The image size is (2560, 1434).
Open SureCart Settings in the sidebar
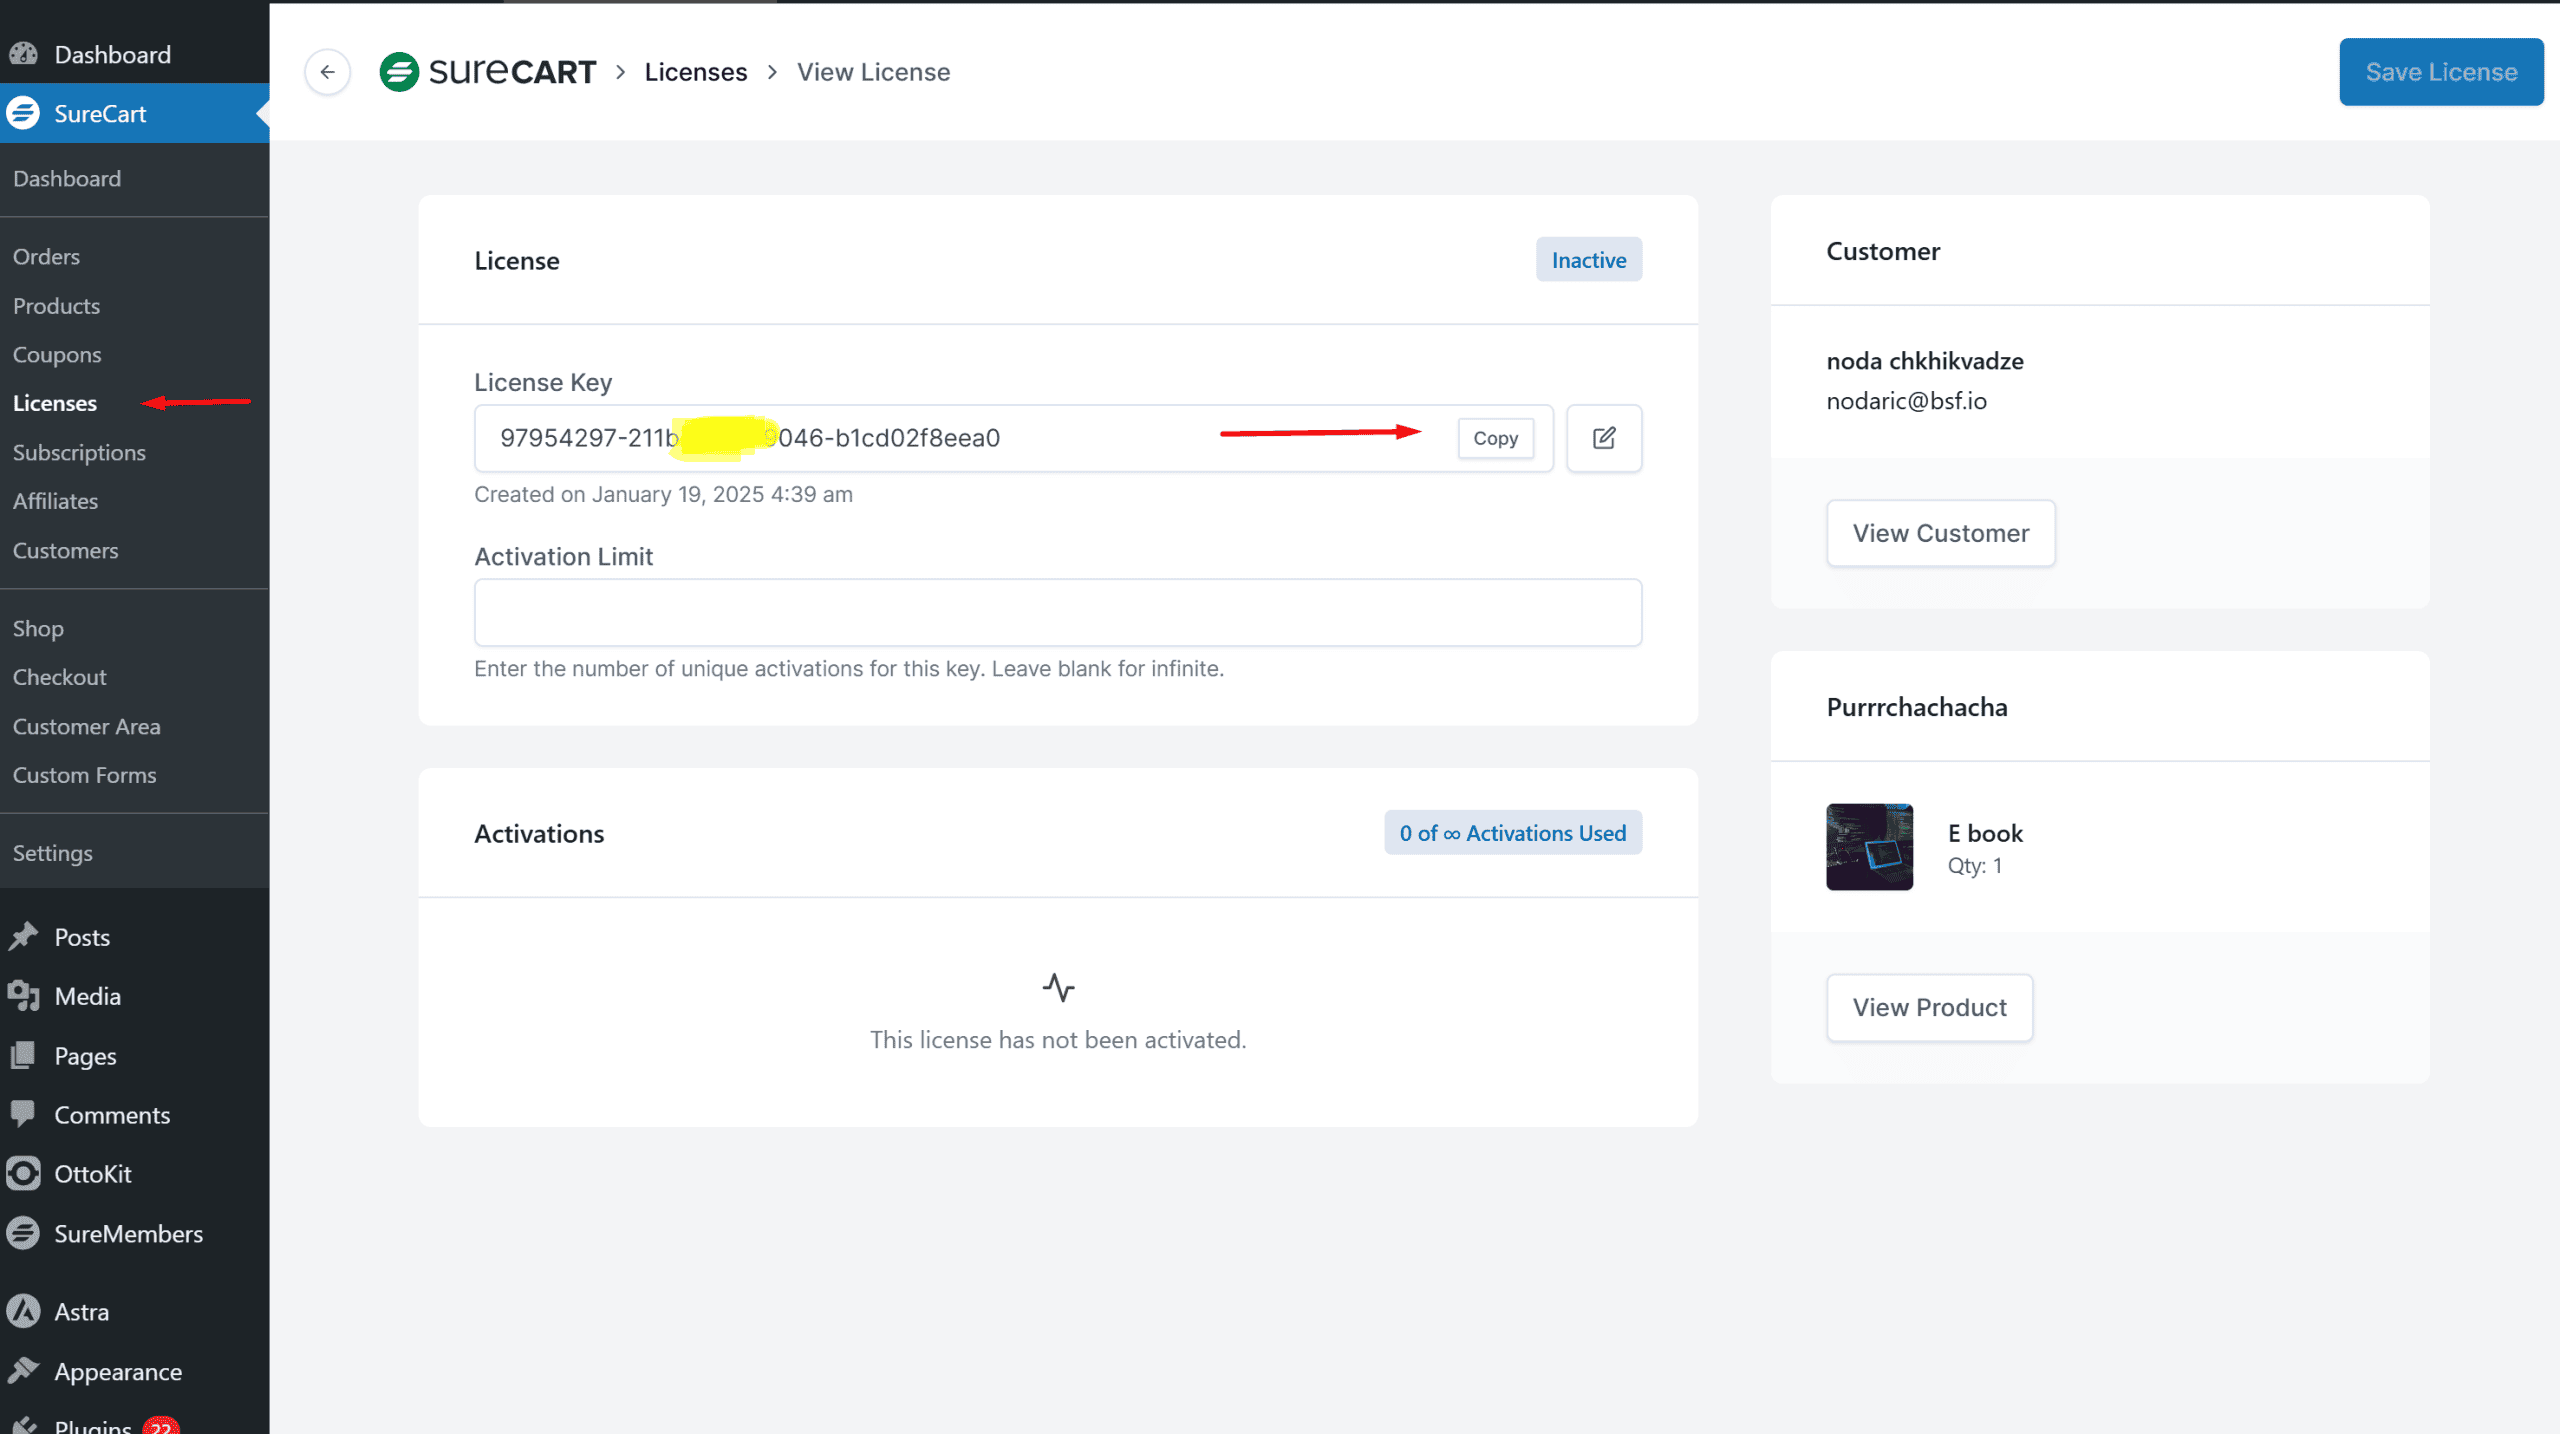coord(52,853)
